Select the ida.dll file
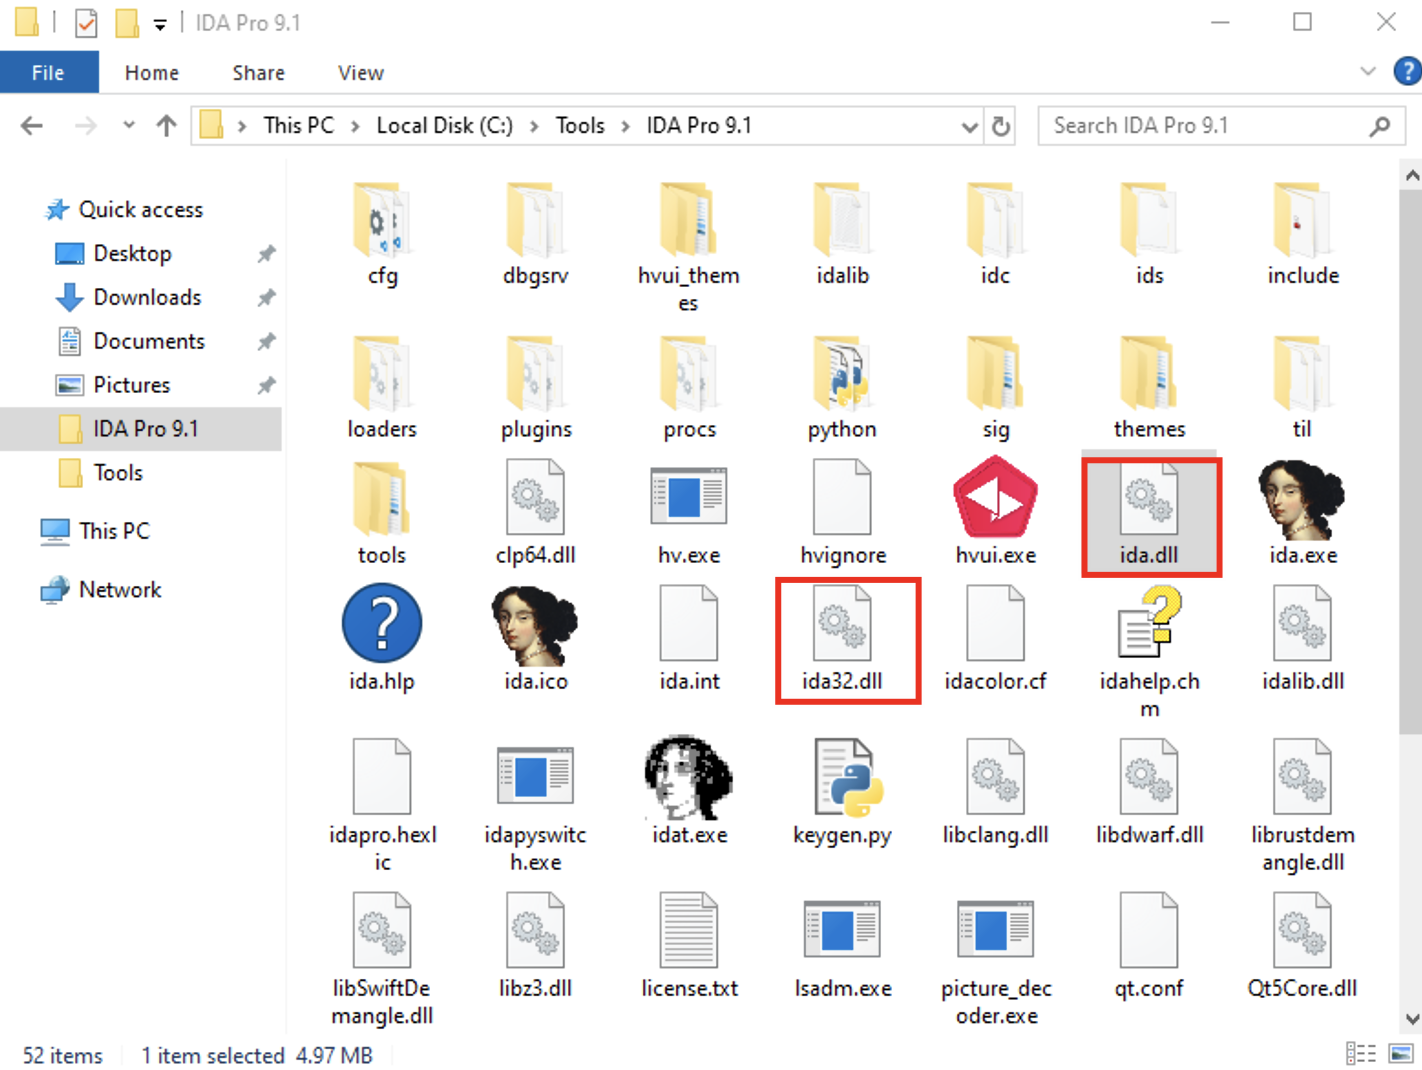The height and width of the screenshot is (1070, 1422). pyautogui.click(x=1150, y=514)
